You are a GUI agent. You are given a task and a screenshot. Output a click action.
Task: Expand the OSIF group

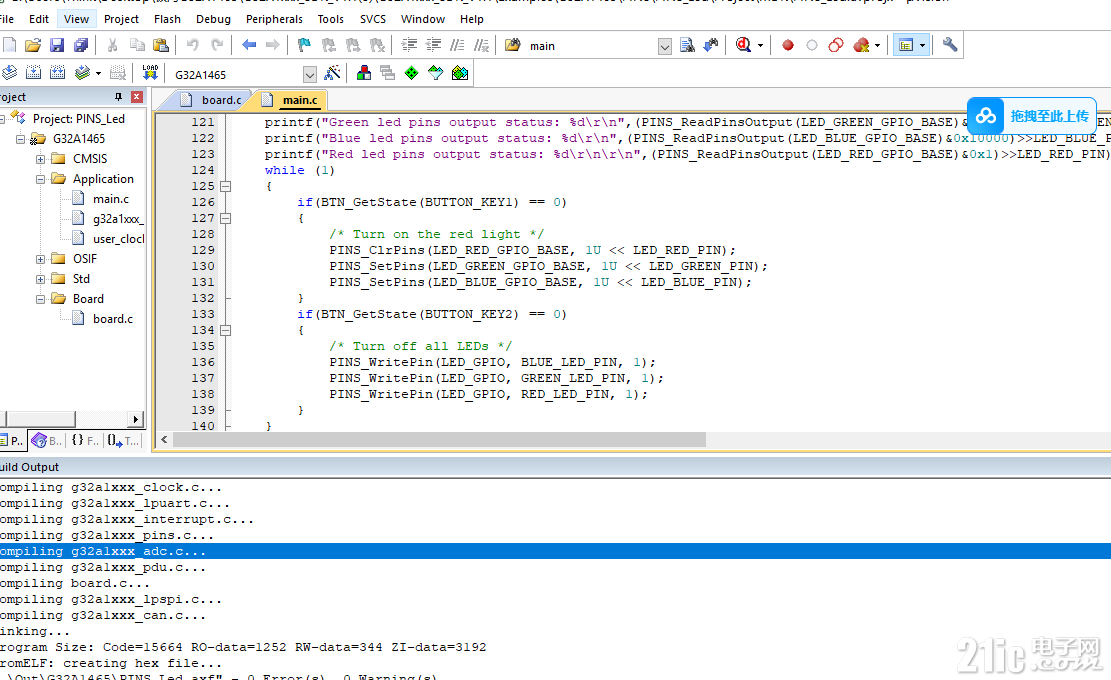click(40, 259)
